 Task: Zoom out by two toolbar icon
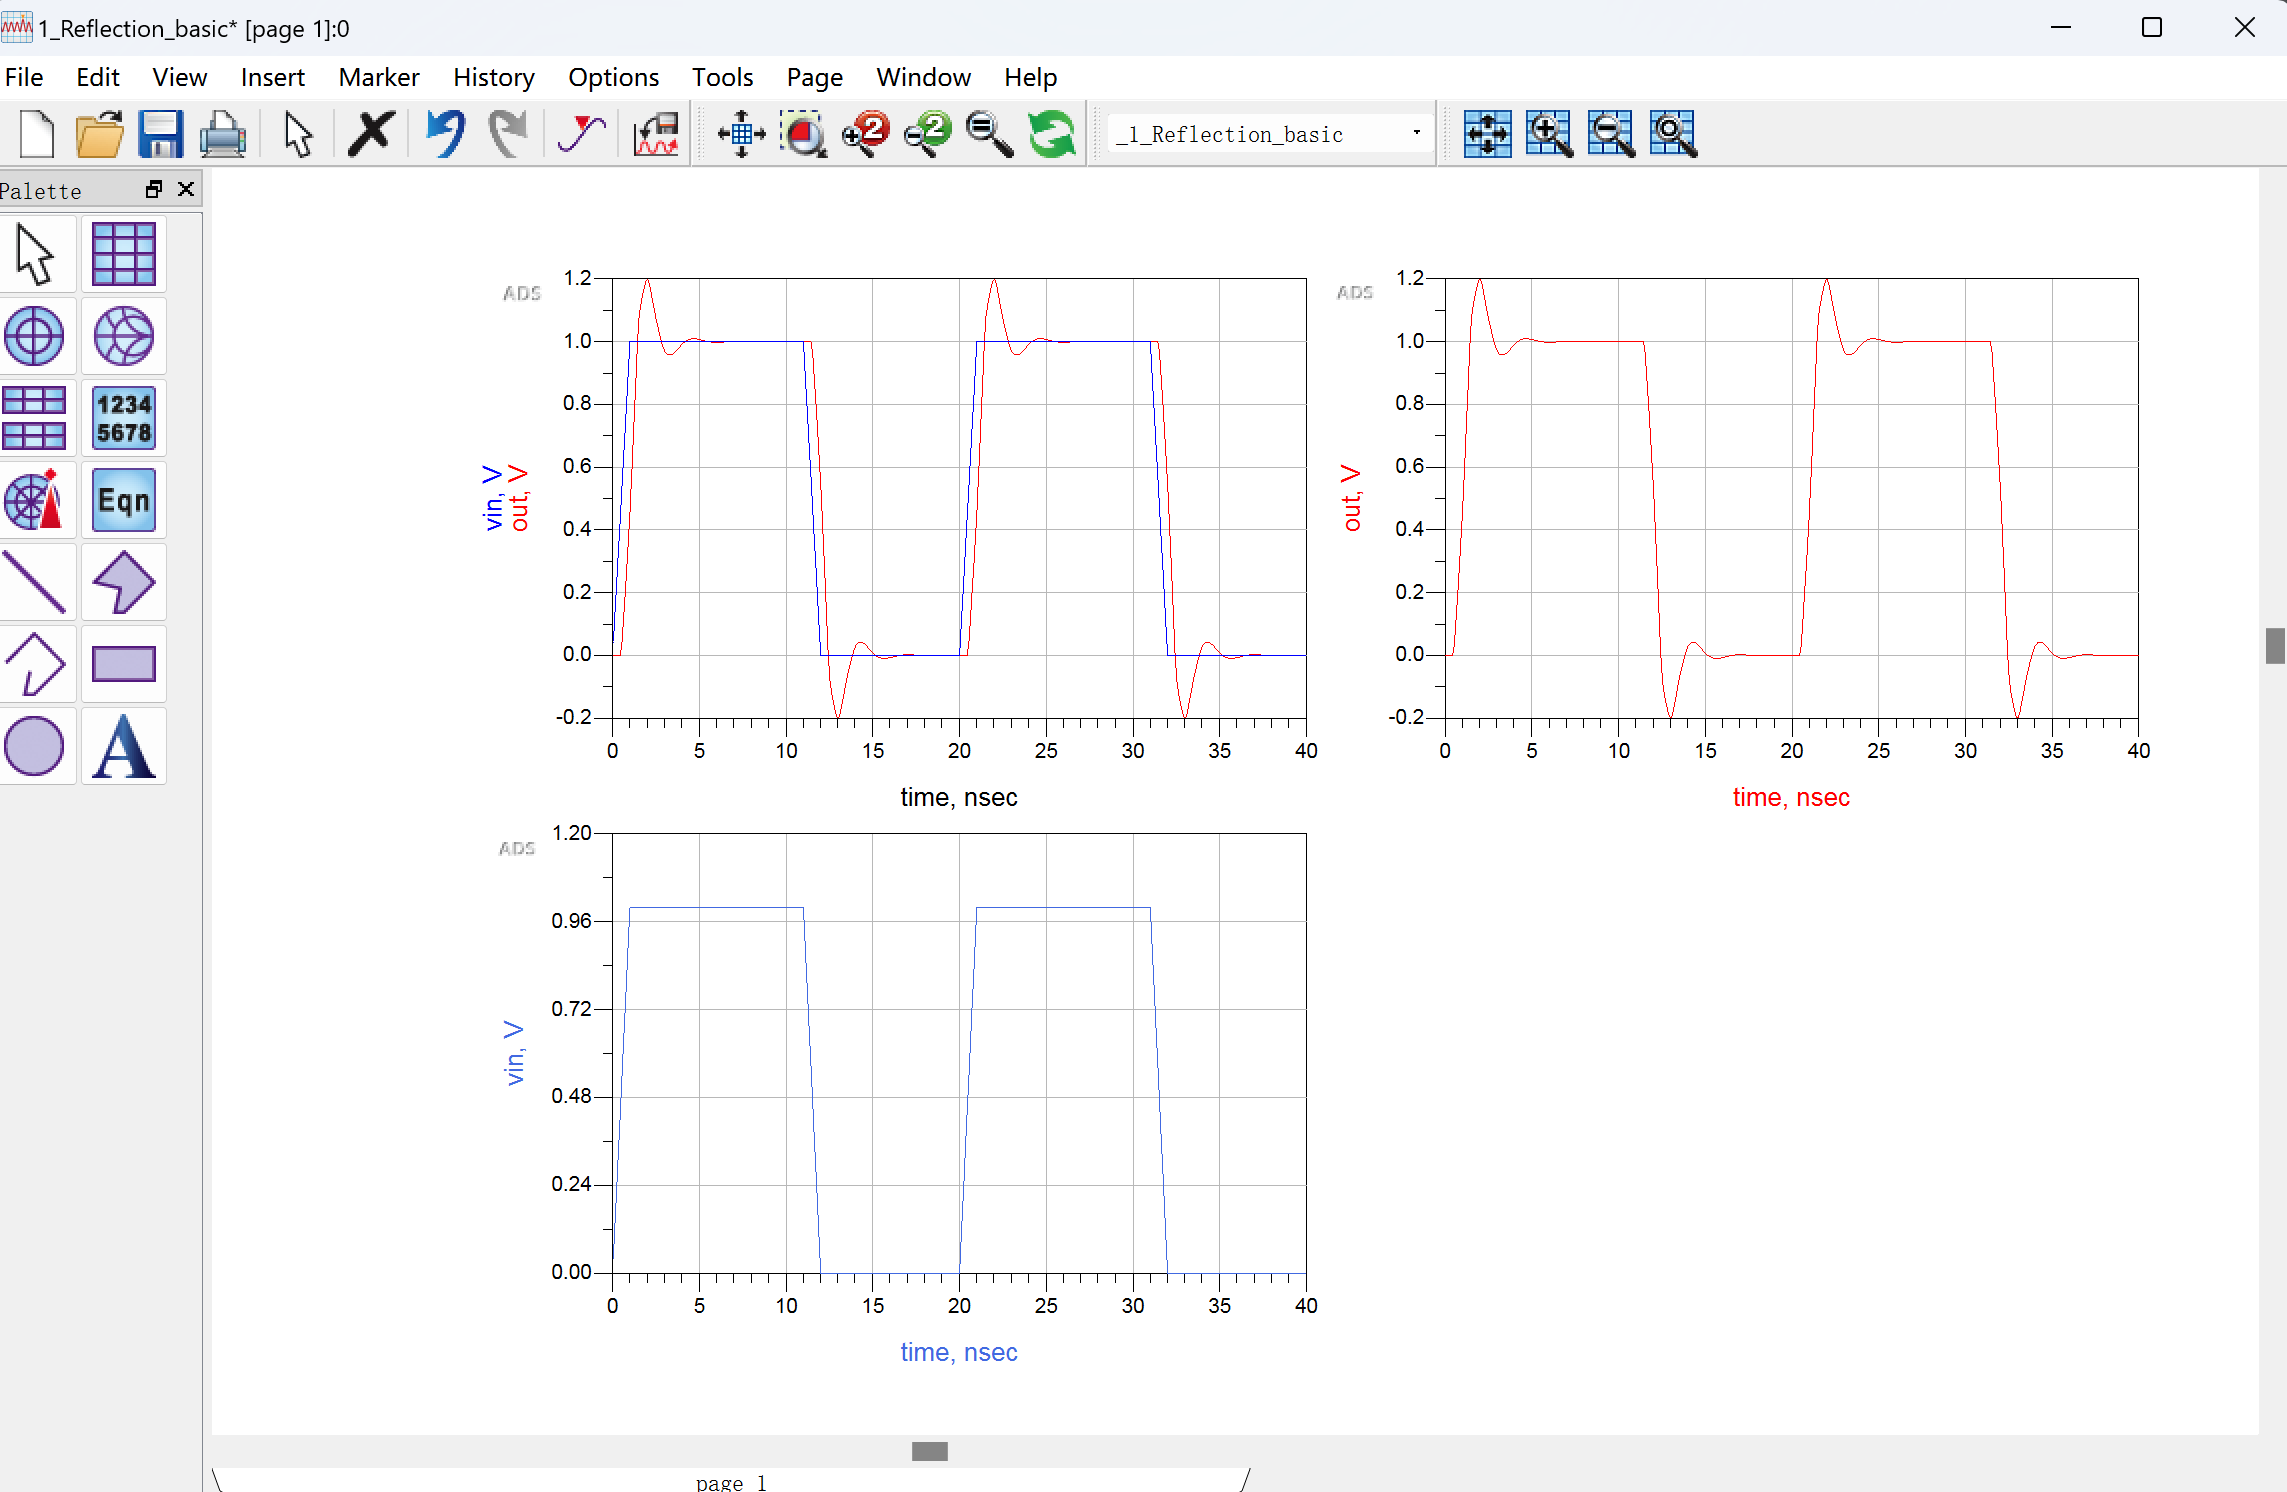click(927, 134)
